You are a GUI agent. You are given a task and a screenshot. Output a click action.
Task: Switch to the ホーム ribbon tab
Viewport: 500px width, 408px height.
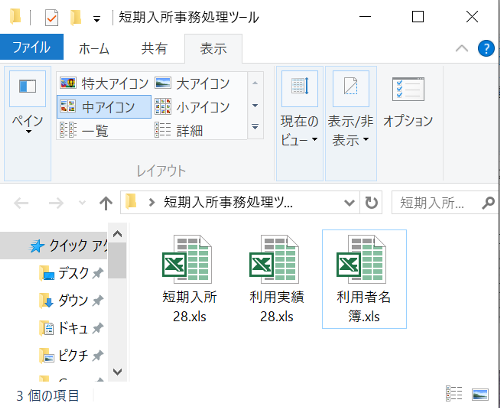click(94, 49)
